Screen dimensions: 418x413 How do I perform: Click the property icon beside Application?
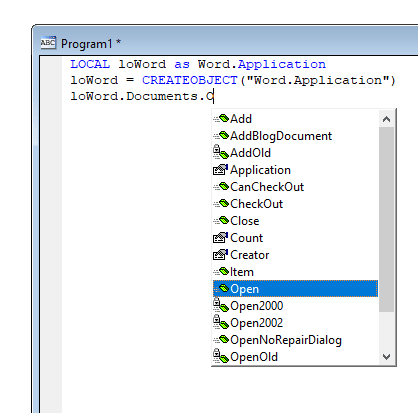point(221,170)
